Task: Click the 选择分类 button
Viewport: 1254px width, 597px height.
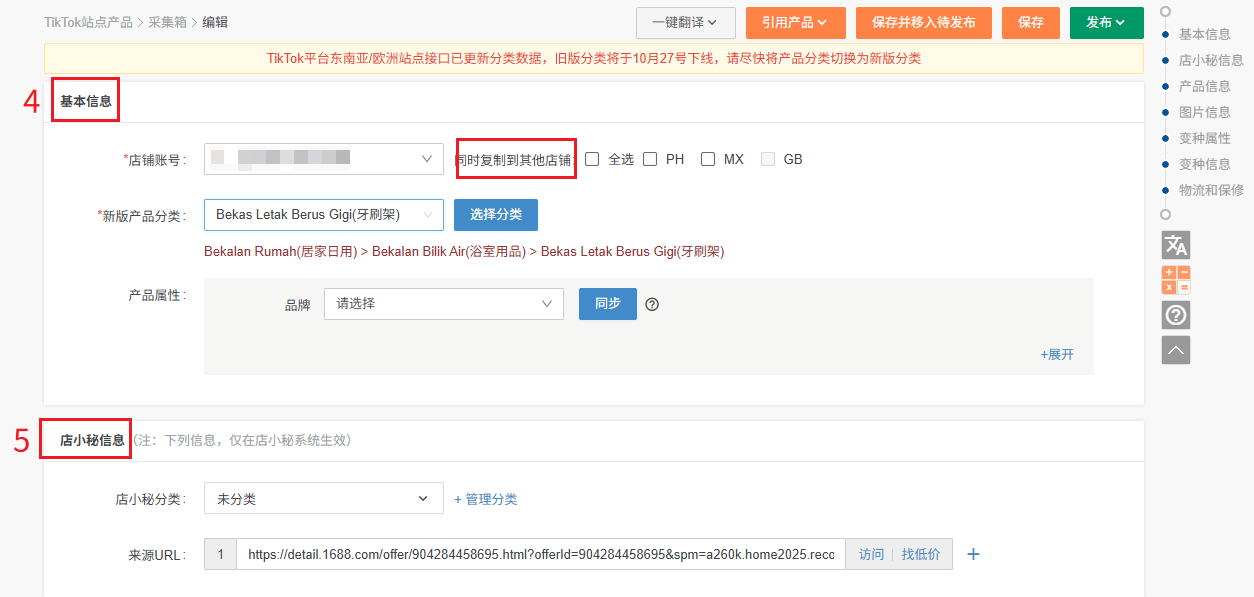Action: pos(495,215)
